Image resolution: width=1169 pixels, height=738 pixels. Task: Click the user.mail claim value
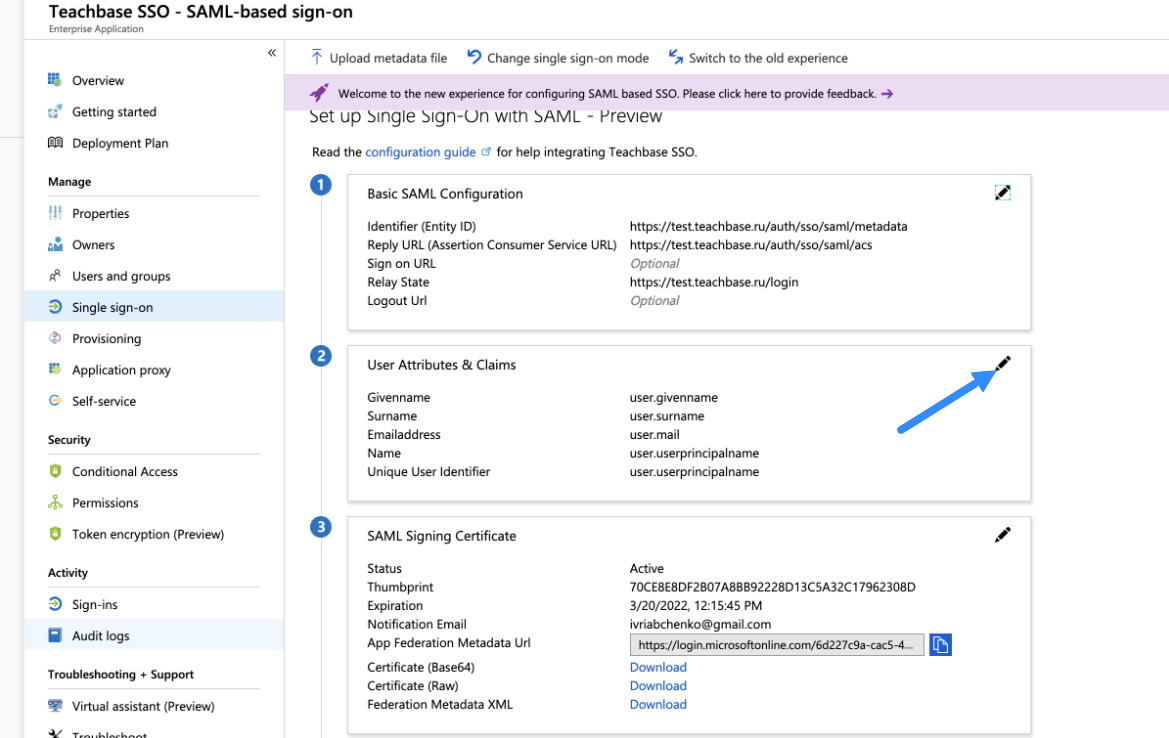click(x=655, y=435)
